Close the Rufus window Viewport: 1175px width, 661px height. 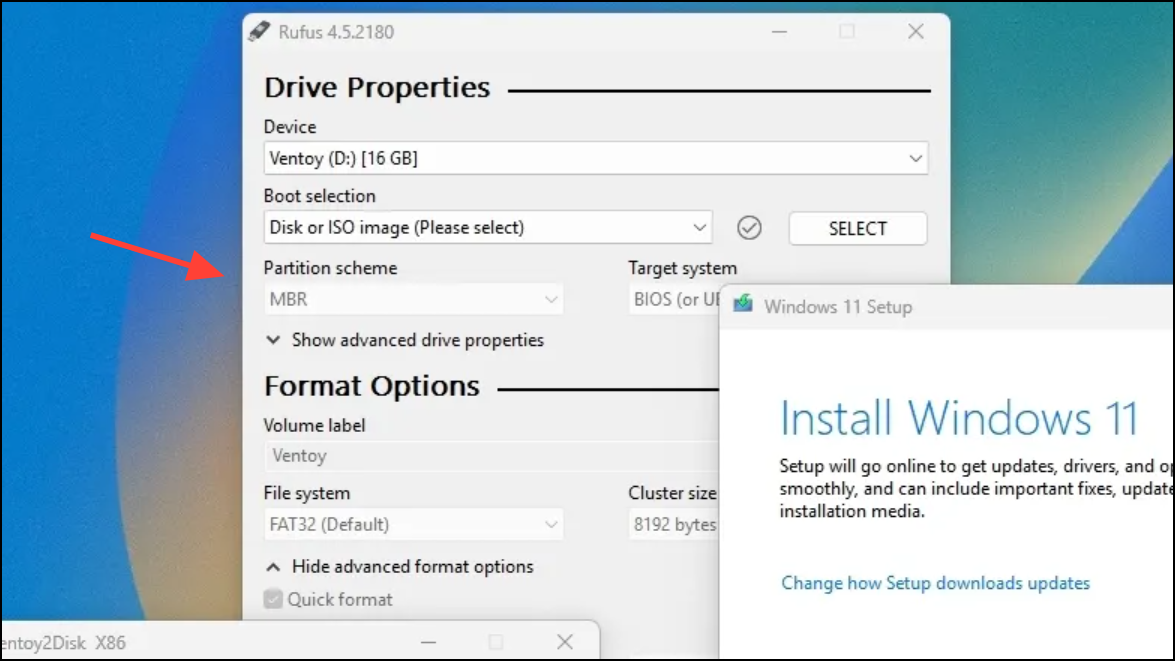[x=916, y=31]
